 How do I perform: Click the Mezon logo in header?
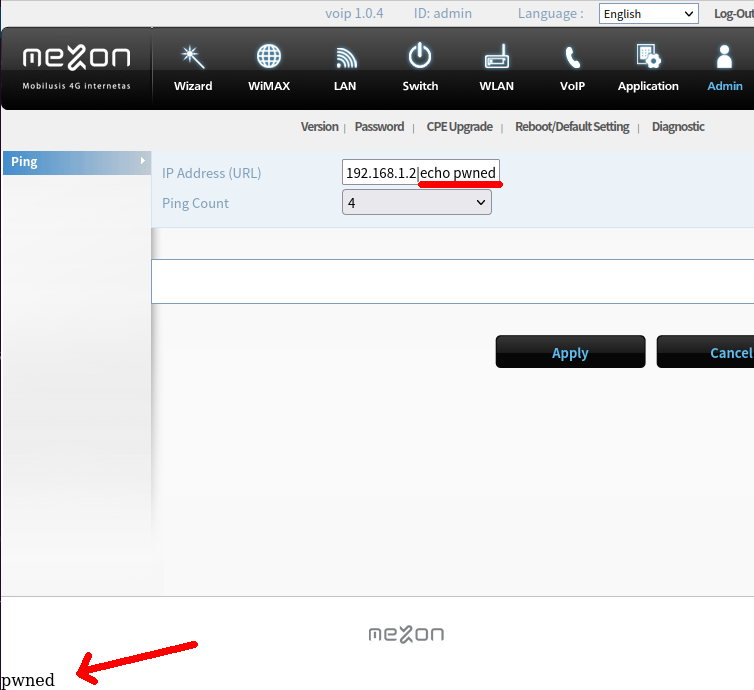76,58
